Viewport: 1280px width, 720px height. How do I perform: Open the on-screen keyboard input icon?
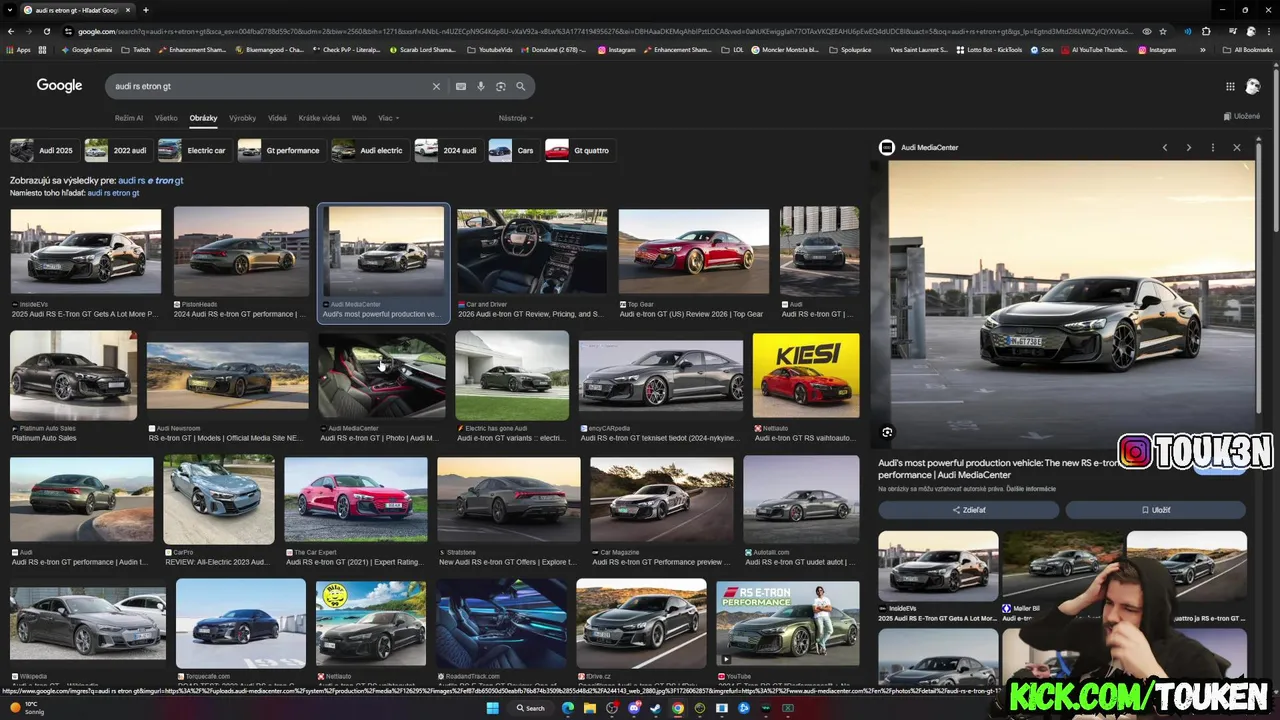click(461, 87)
